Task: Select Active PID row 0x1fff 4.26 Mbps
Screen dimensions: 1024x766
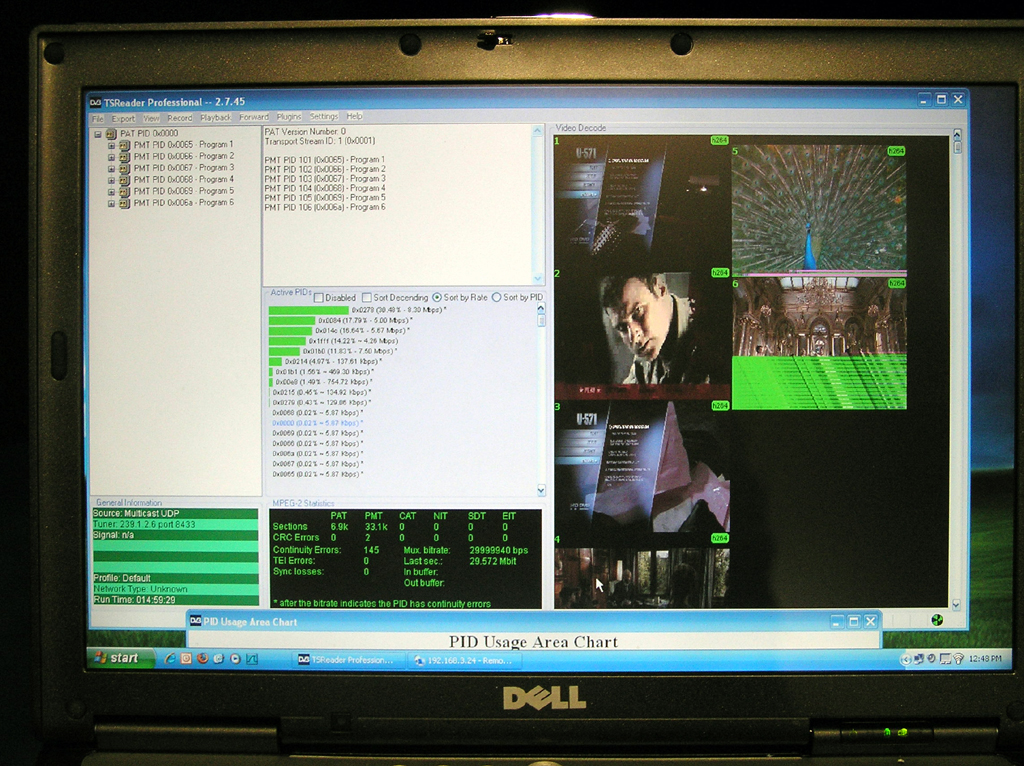Action: pyautogui.click(x=333, y=341)
